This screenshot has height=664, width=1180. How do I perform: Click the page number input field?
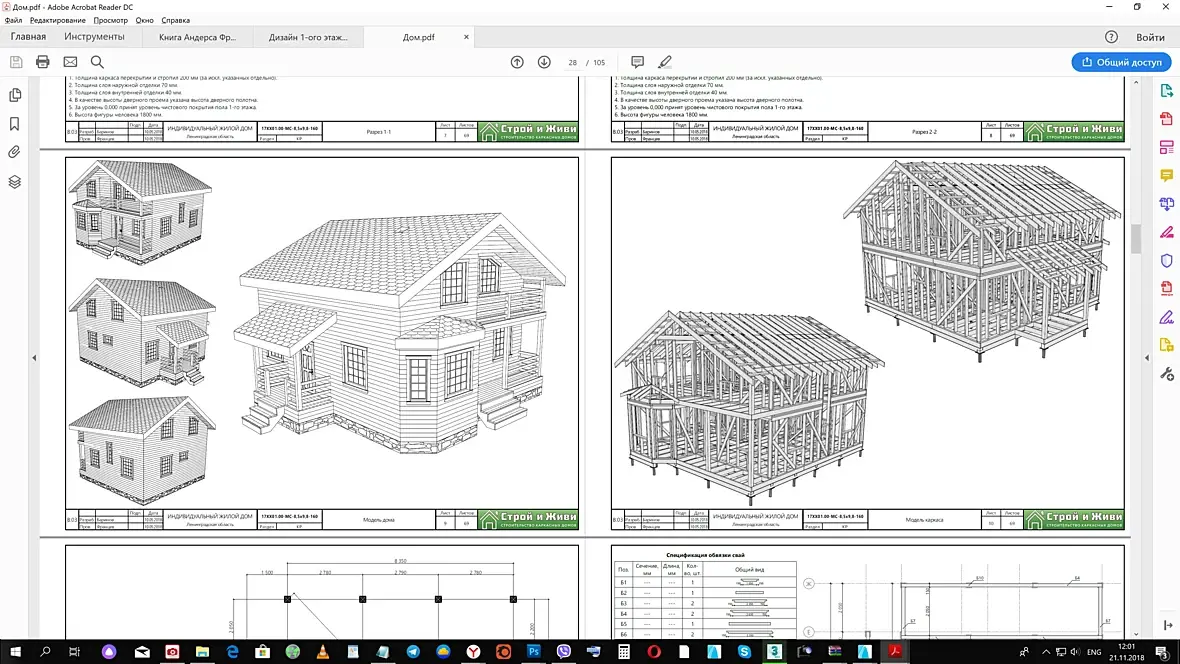click(573, 62)
